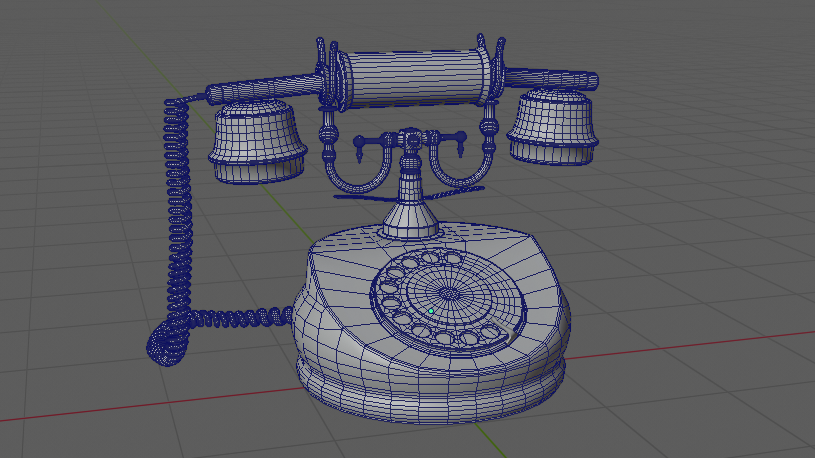Image resolution: width=815 pixels, height=458 pixels.
Task: Click the coiled cord where it meets the base
Action: pyautogui.click(x=283, y=316)
